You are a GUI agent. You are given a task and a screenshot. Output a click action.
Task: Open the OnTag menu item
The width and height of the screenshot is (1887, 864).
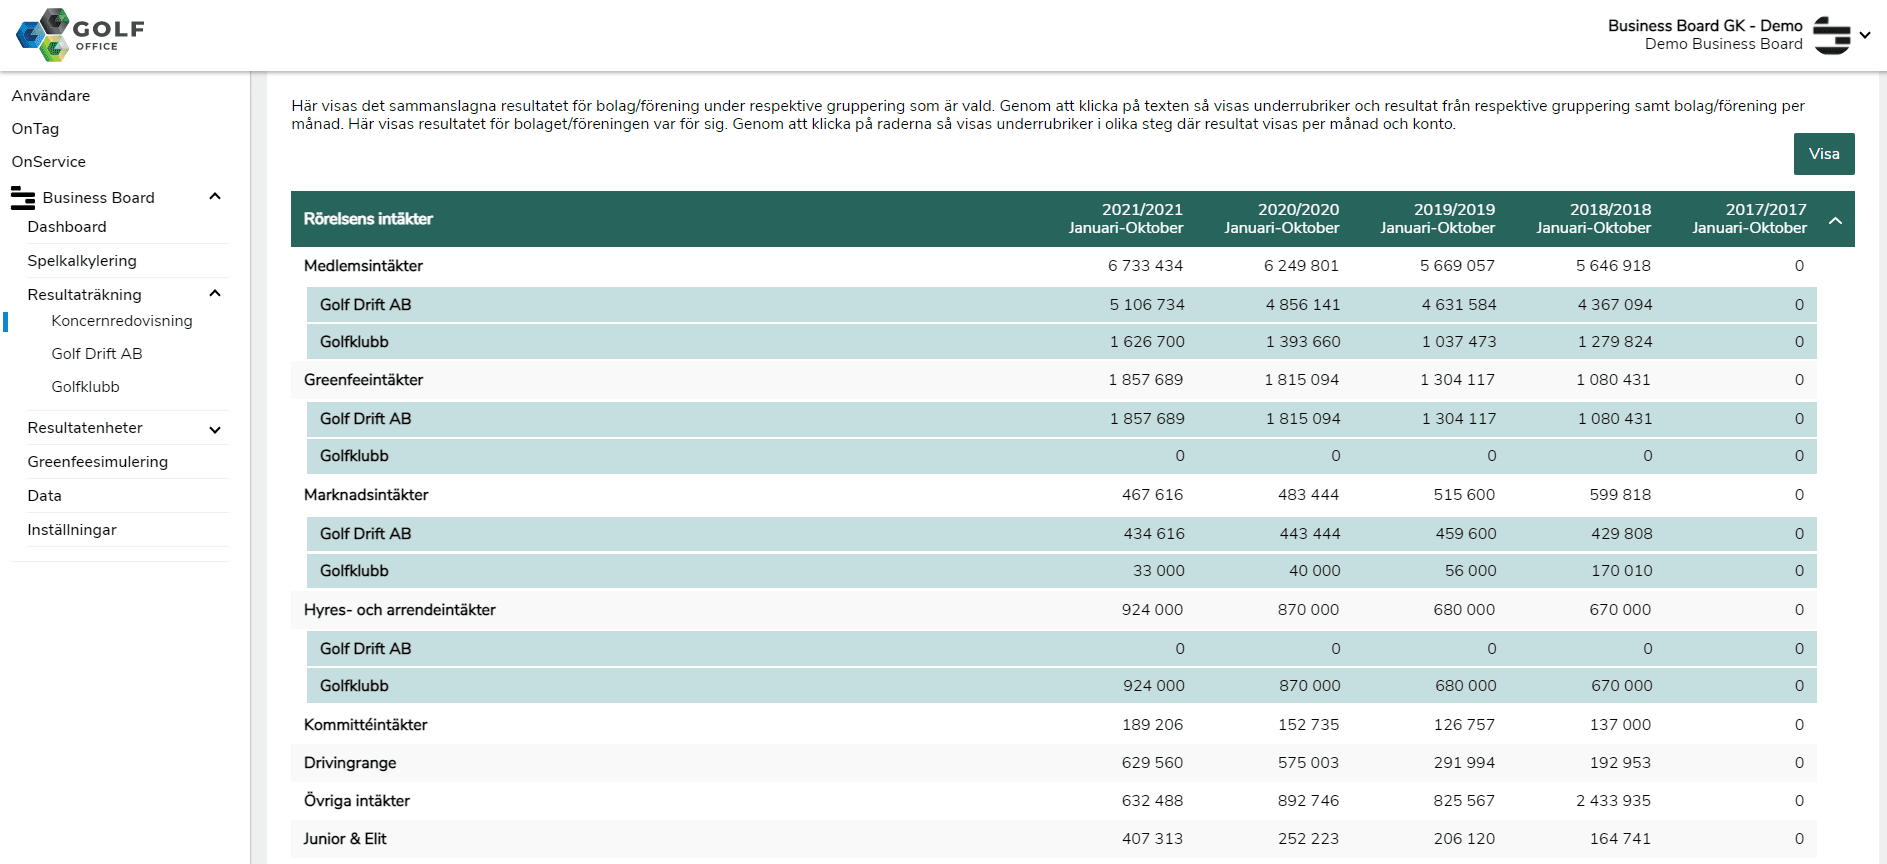[36, 129]
